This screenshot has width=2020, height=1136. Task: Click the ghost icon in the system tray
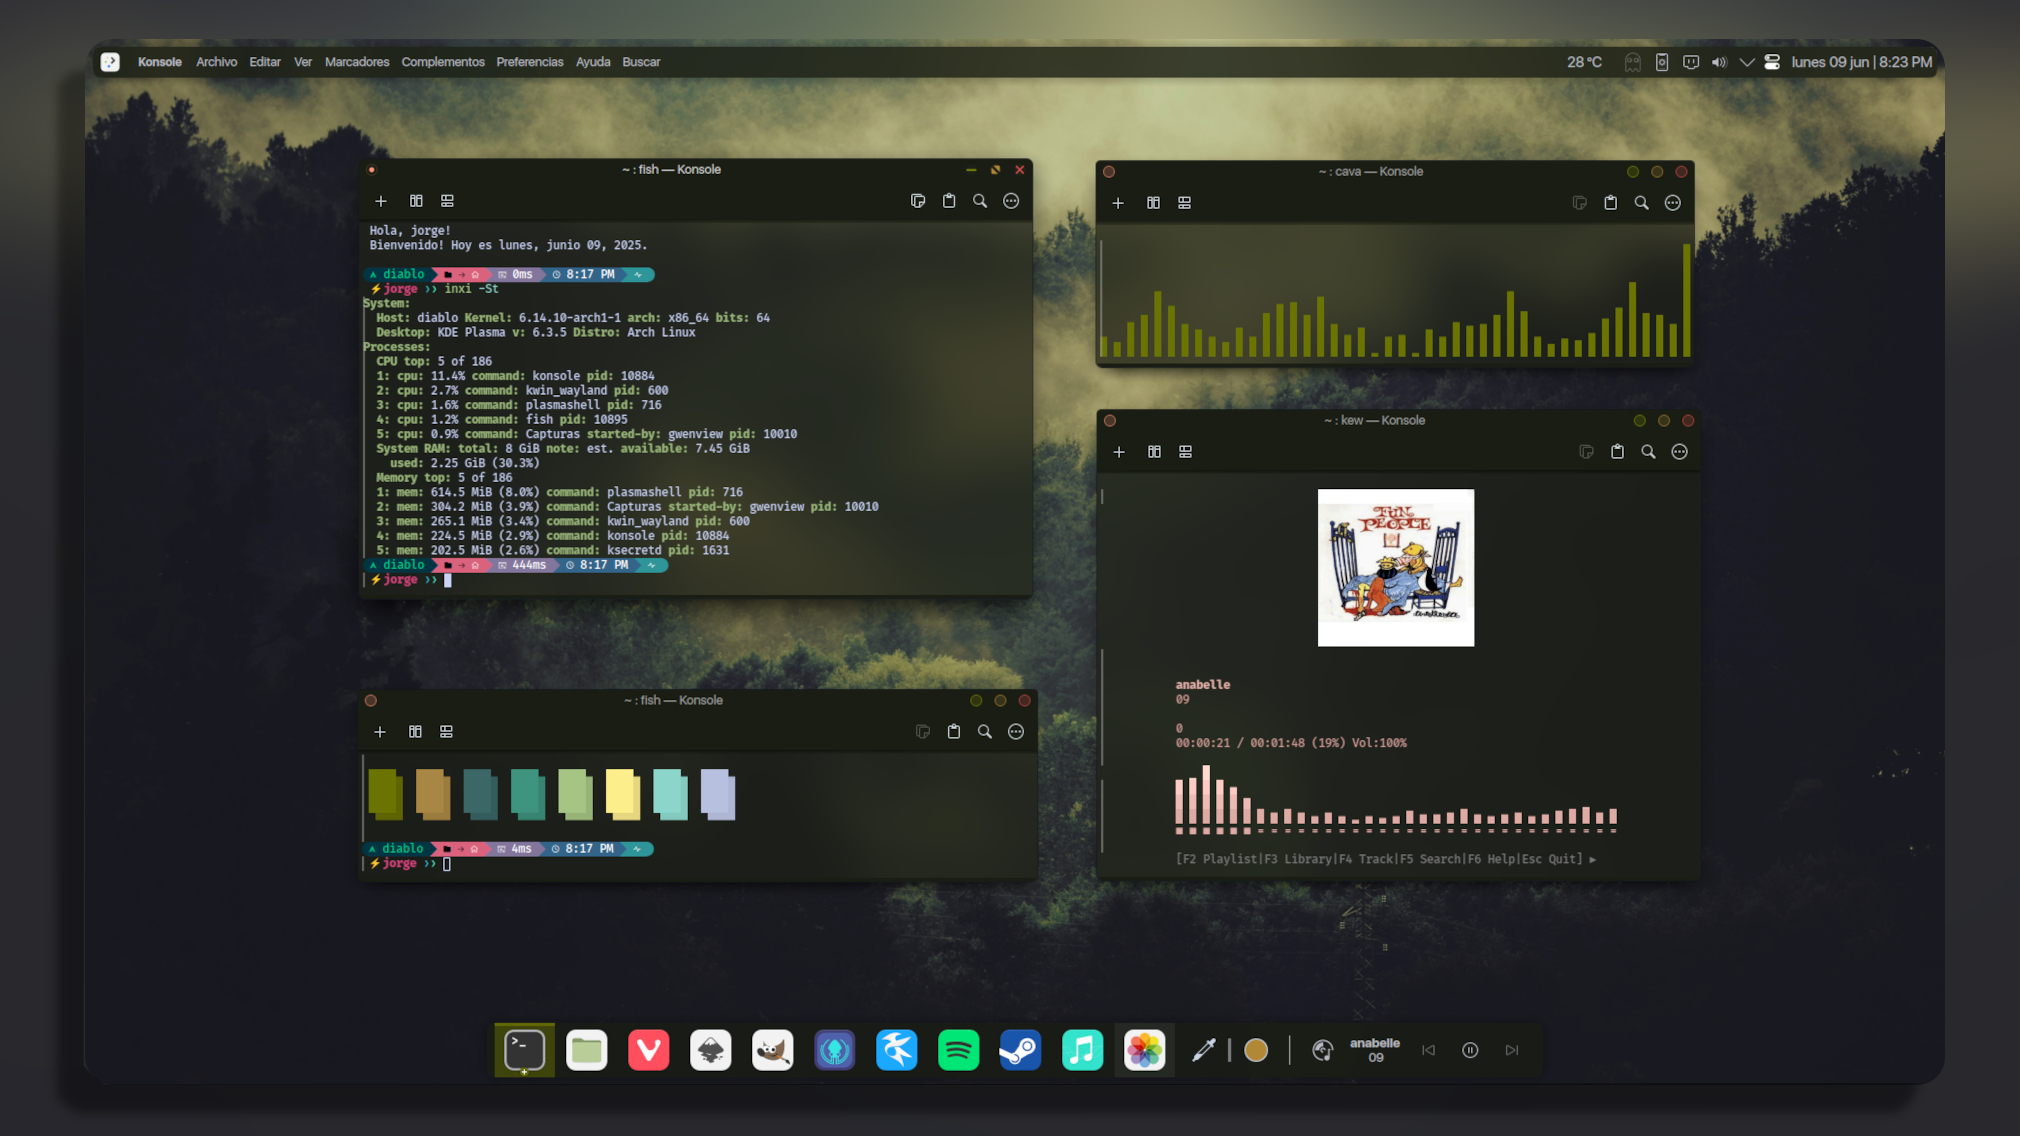click(x=1633, y=62)
